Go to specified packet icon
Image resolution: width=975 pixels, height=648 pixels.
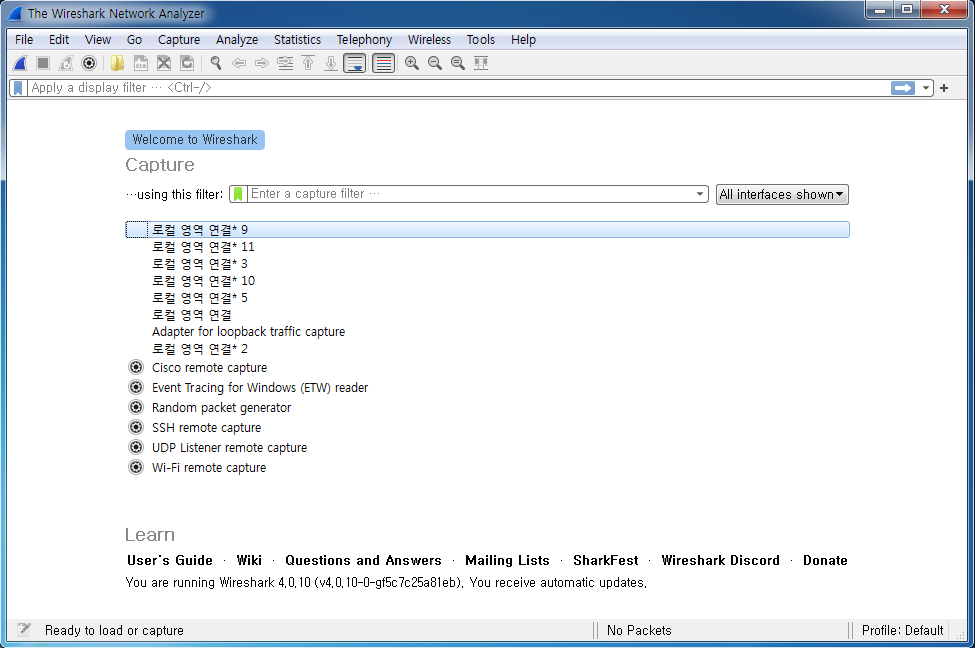(x=285, y=63)
